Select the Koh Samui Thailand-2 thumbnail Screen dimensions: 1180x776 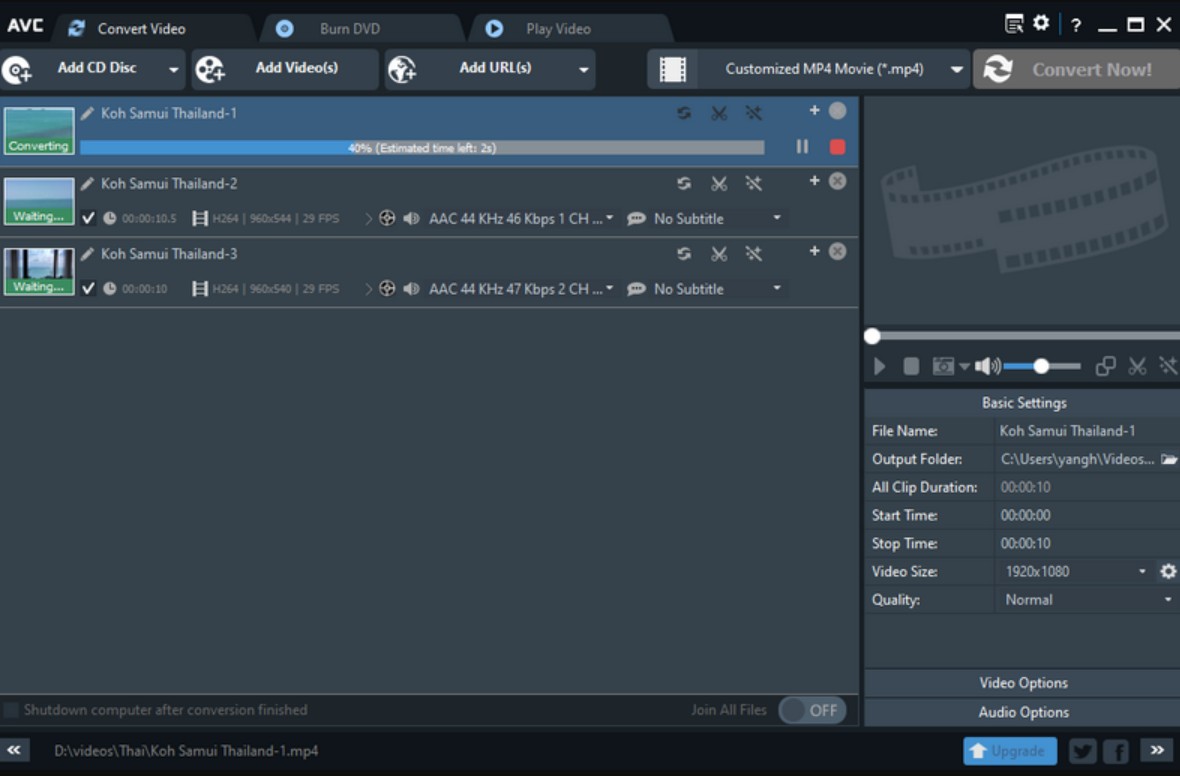point(38,201)
